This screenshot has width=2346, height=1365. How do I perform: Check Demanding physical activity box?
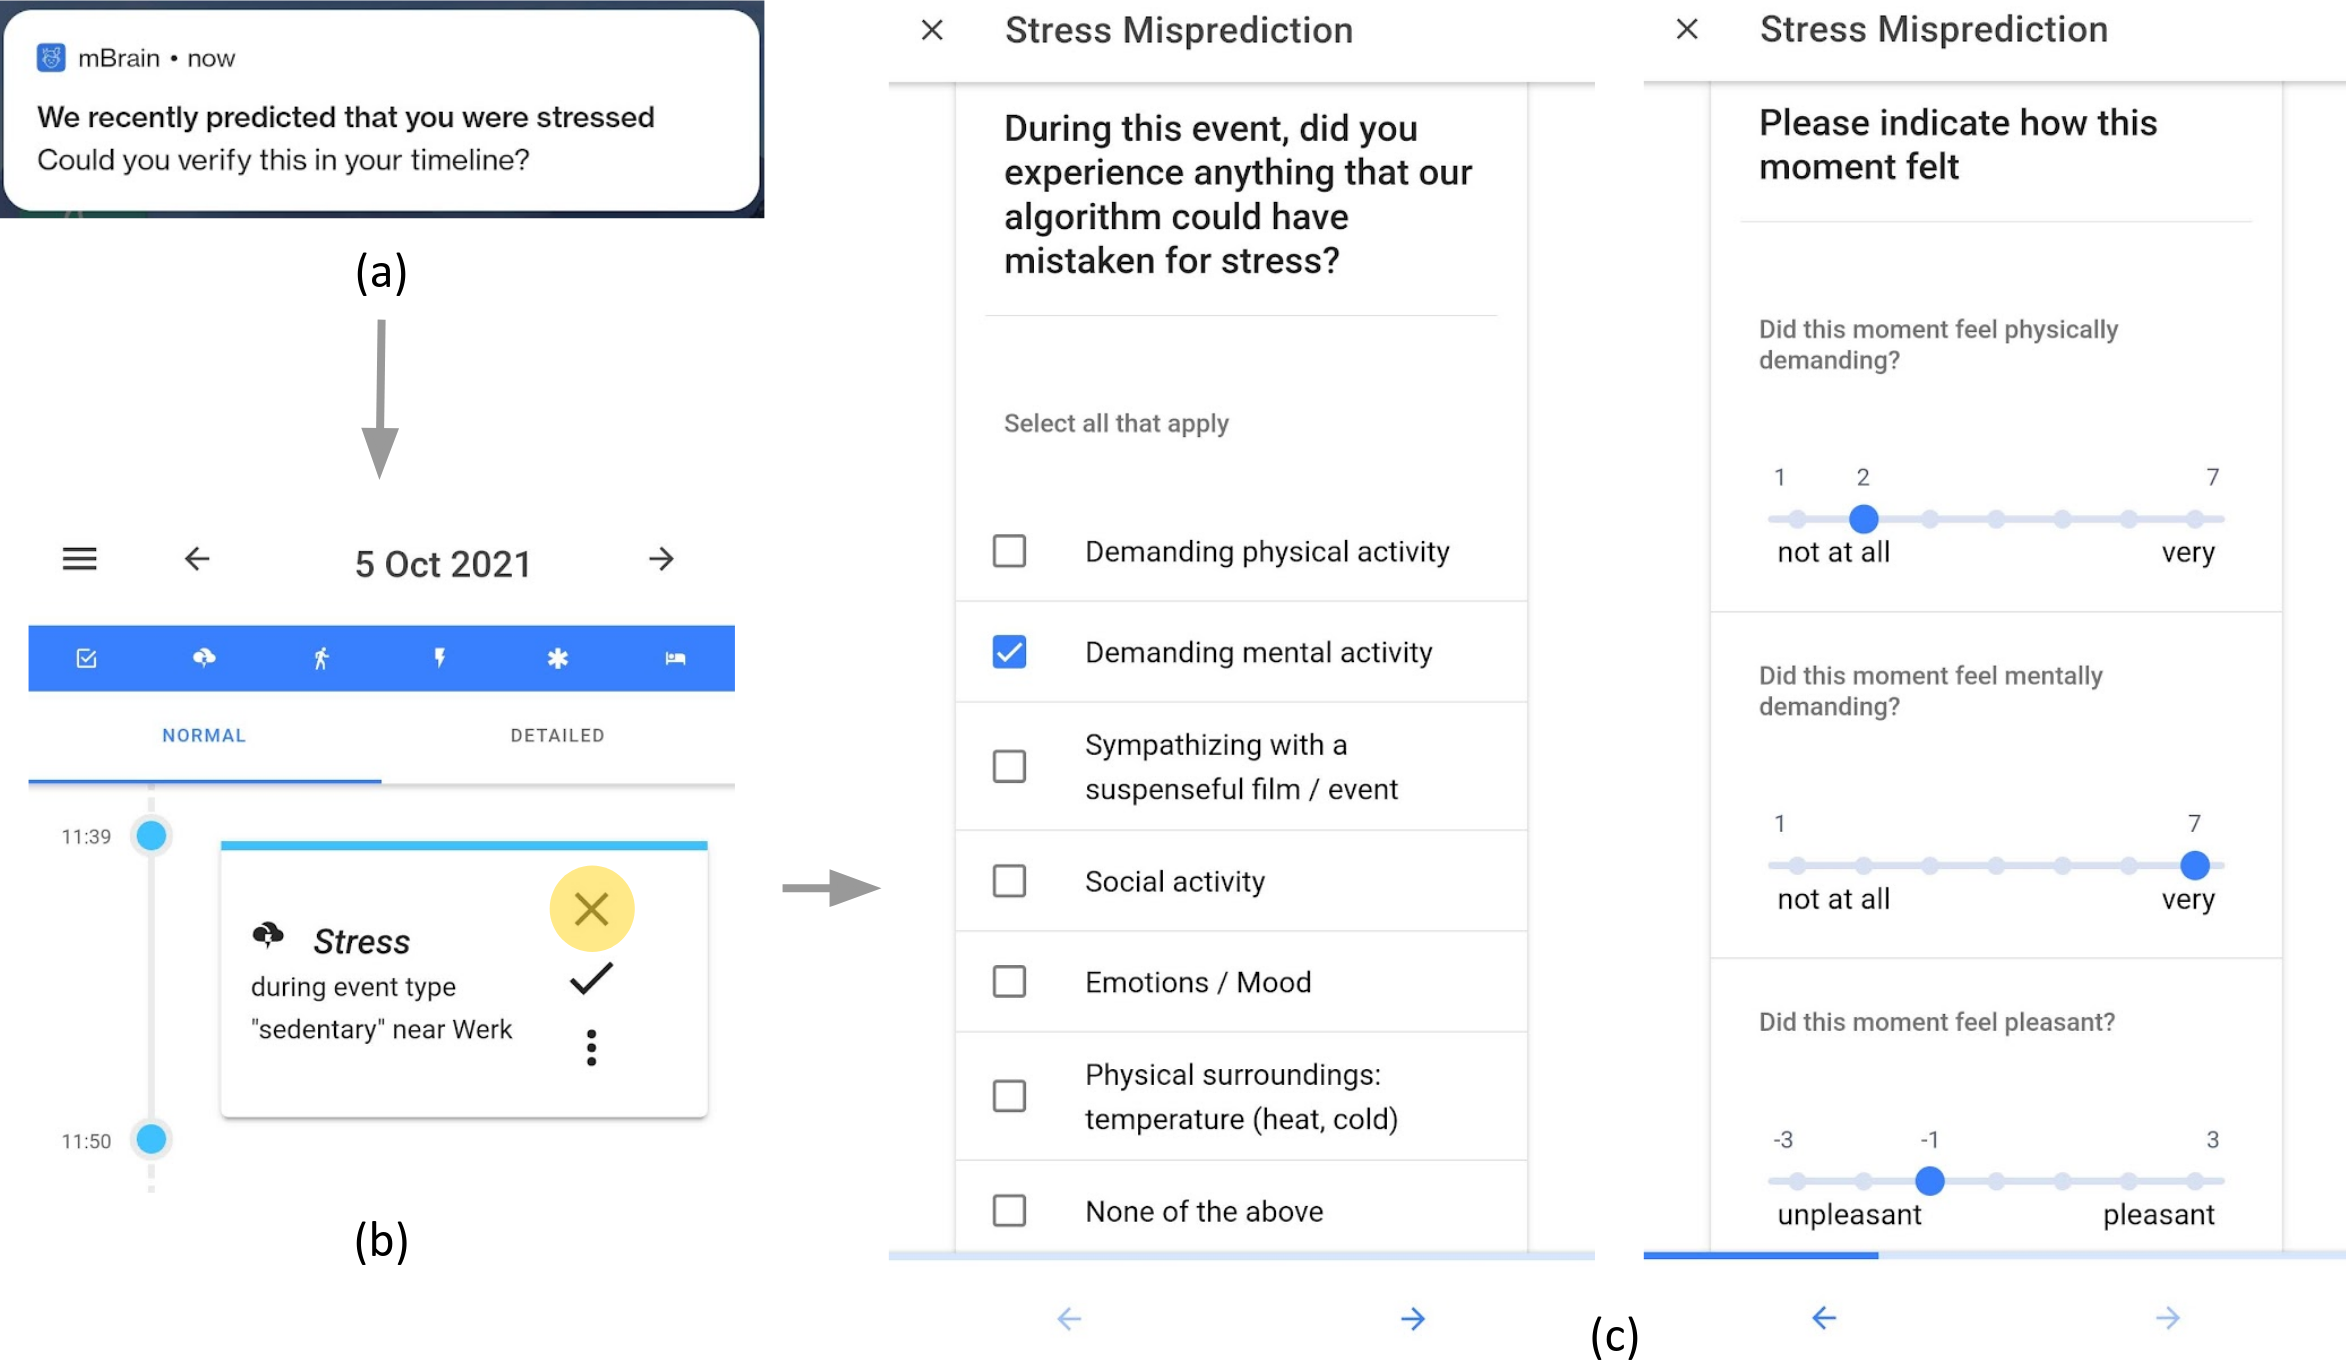point(1009,551)
